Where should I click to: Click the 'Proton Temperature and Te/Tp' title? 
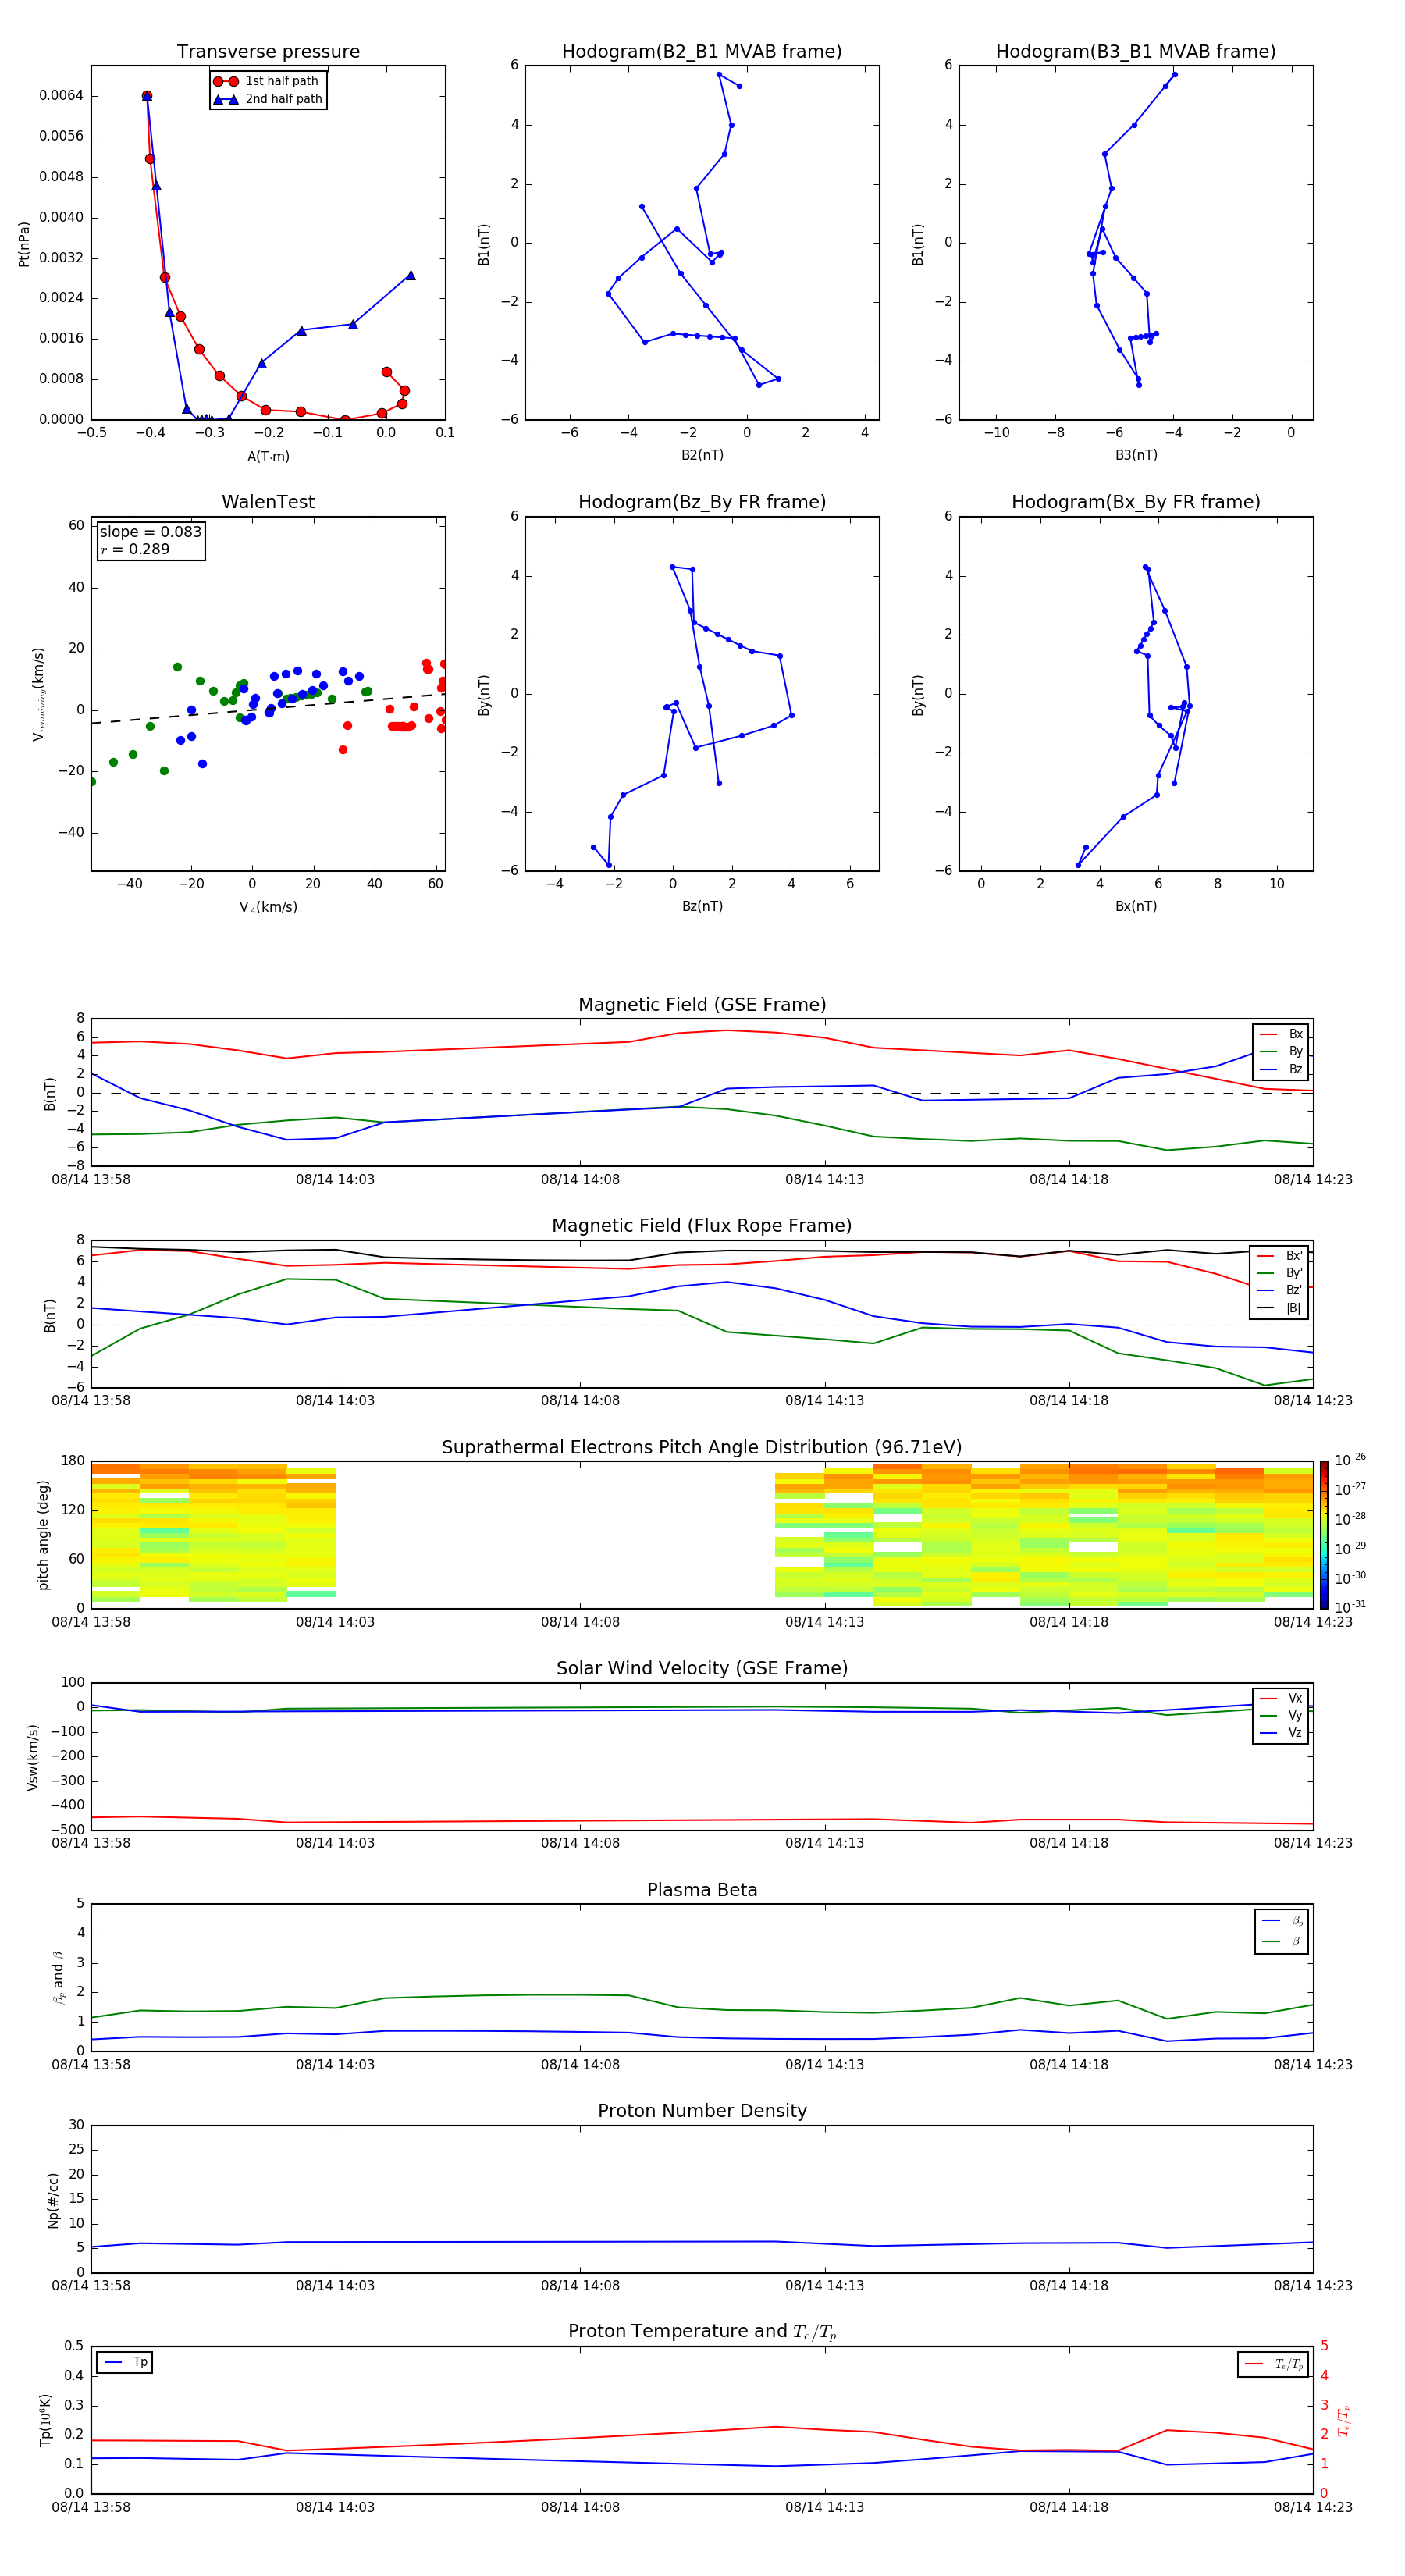[702, 2332]
